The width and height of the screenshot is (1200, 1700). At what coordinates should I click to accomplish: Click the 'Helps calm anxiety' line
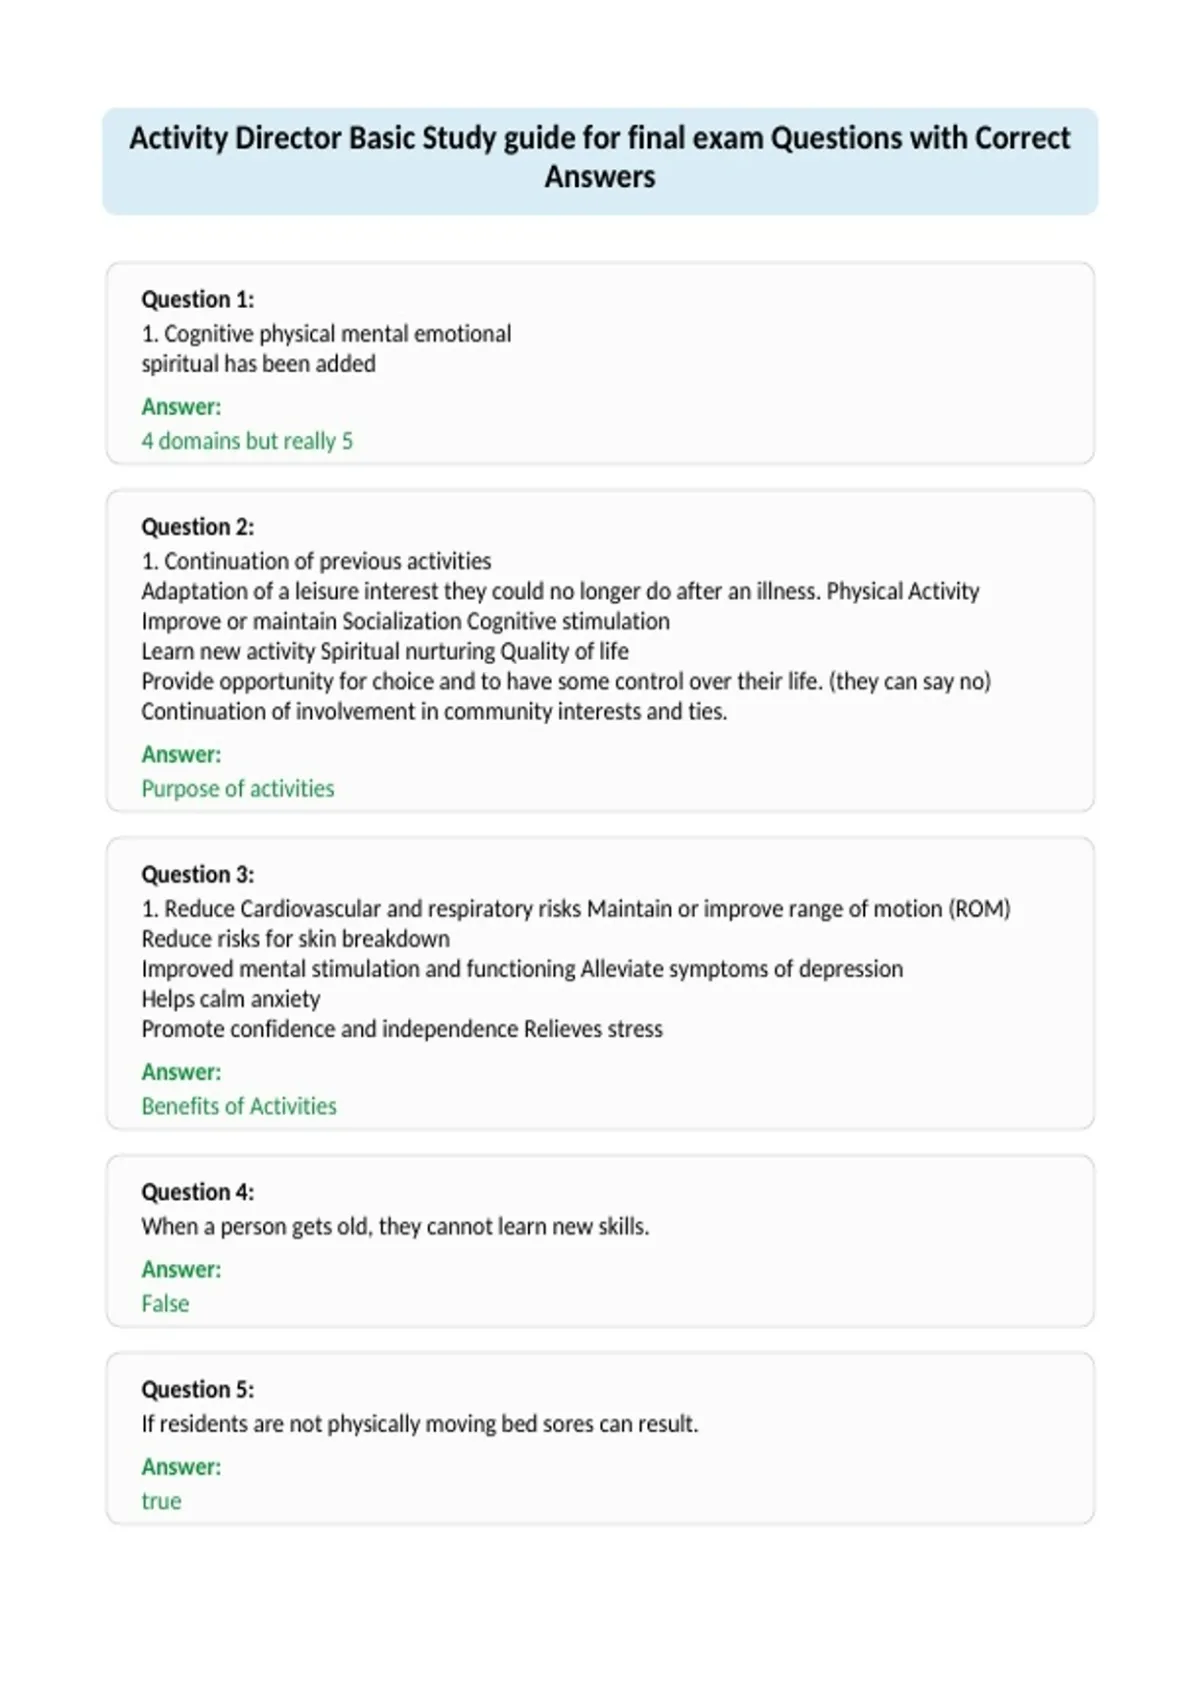pyautogui.click(x=231, y=999)
